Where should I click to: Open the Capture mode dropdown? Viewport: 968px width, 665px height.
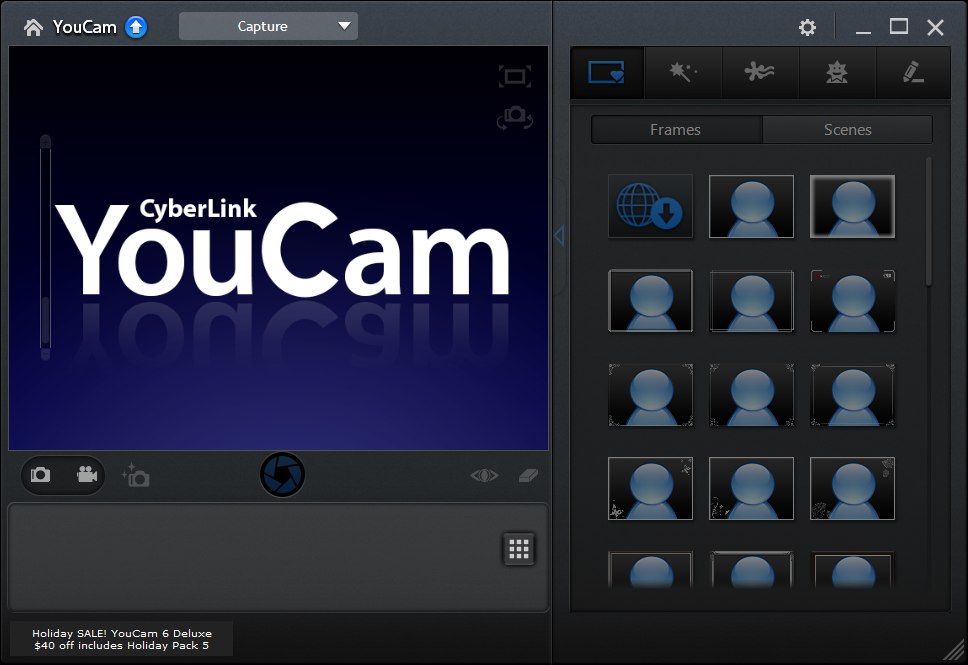(268, 26)
